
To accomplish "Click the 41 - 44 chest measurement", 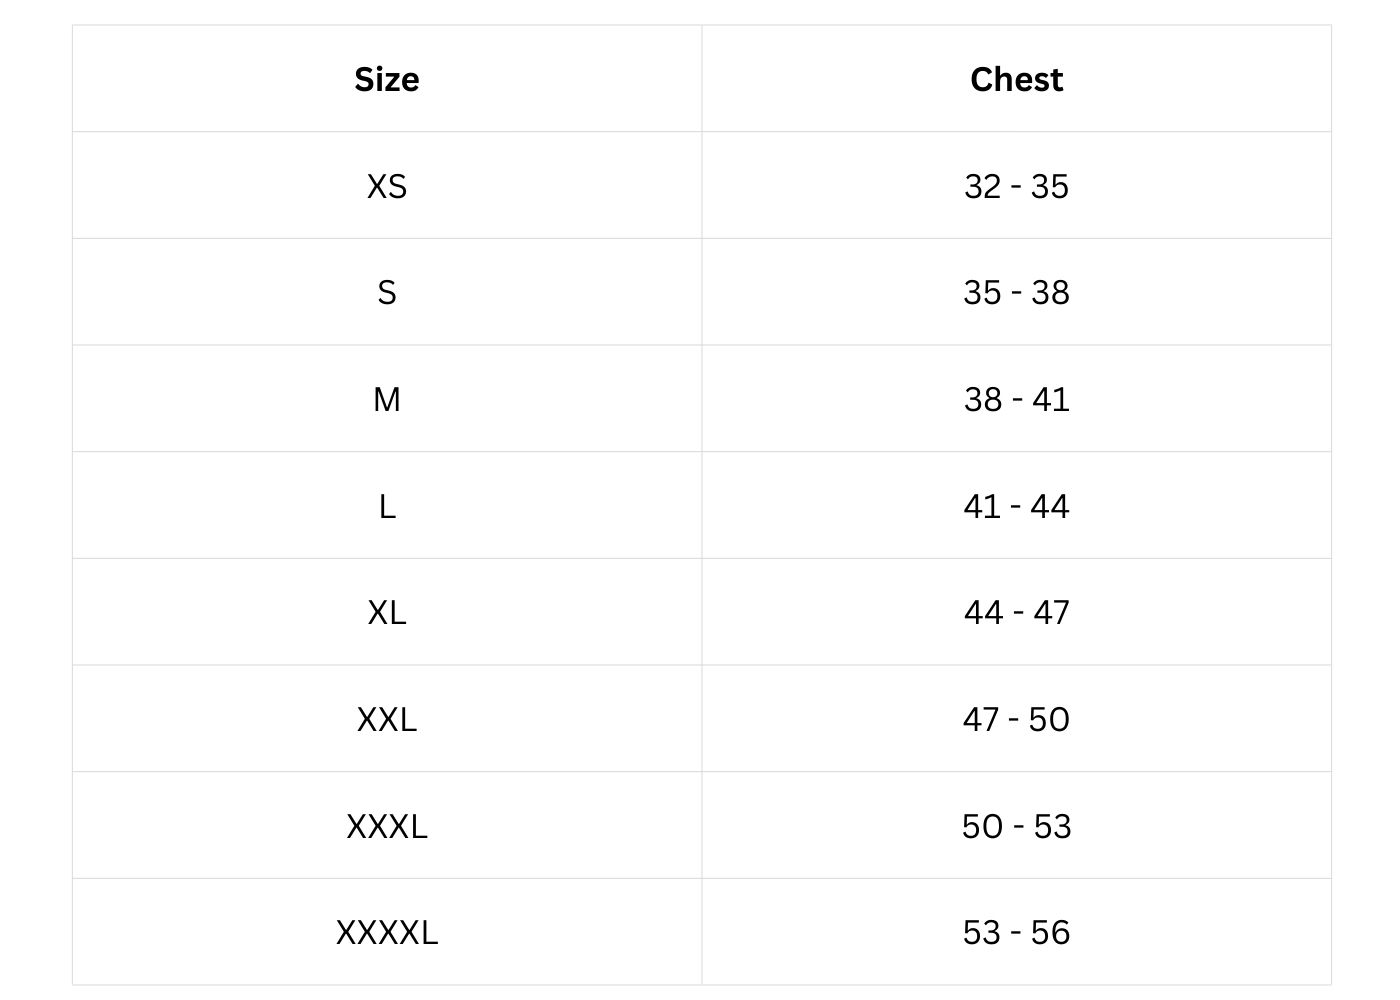I will [x=1016, y=506].
